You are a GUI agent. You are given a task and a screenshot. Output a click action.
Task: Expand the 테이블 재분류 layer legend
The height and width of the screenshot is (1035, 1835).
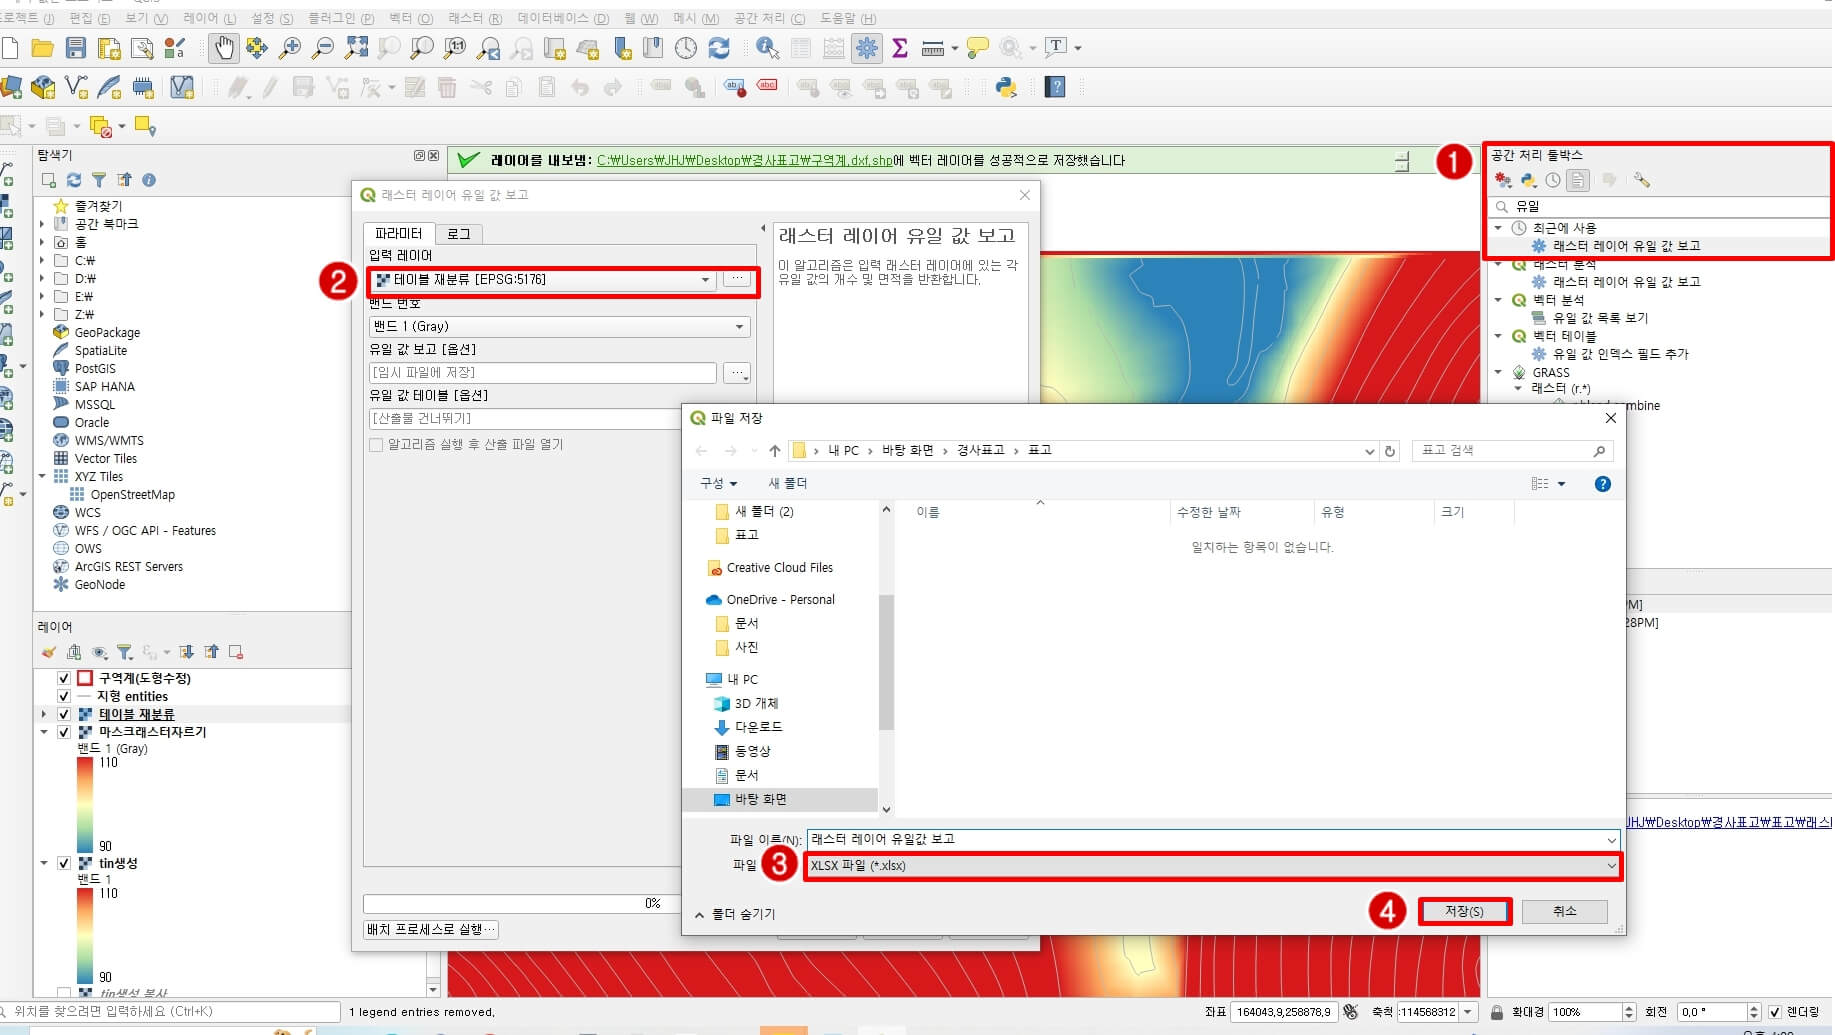pyautogui.click(x=43, y=714)
